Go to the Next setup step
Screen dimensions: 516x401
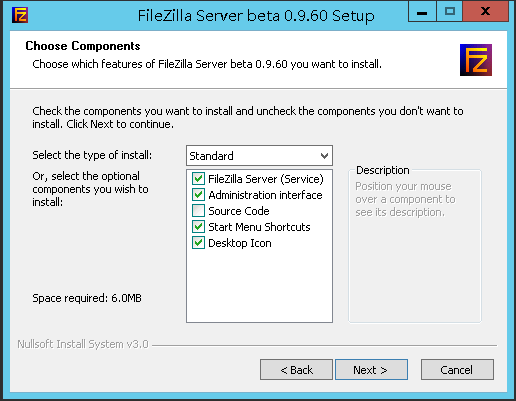pyautogui.click(x=371, y=370)
